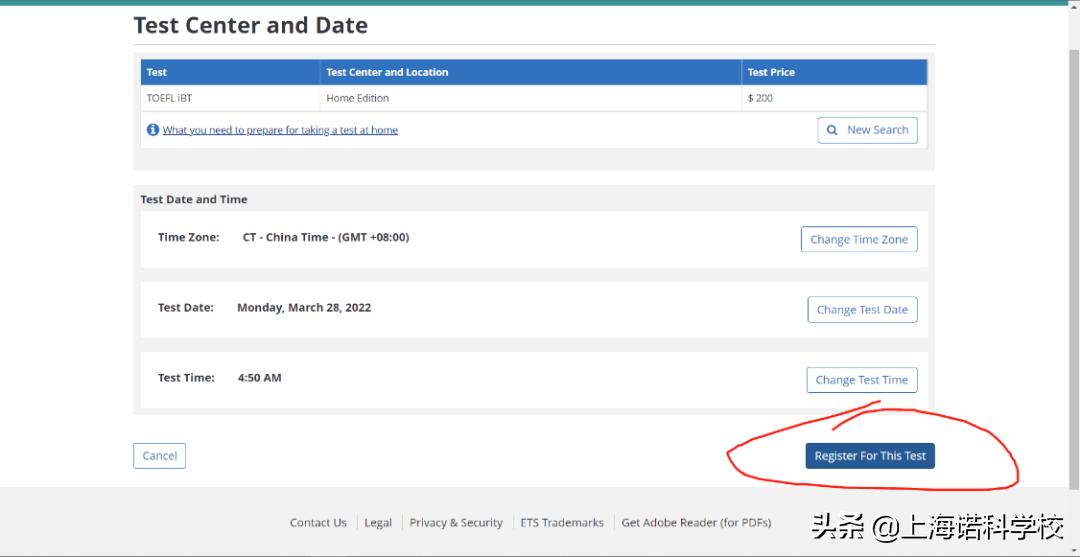Open ETS Trademarks link
Screen dimensions: 1080x557
(x=562, y=523)
